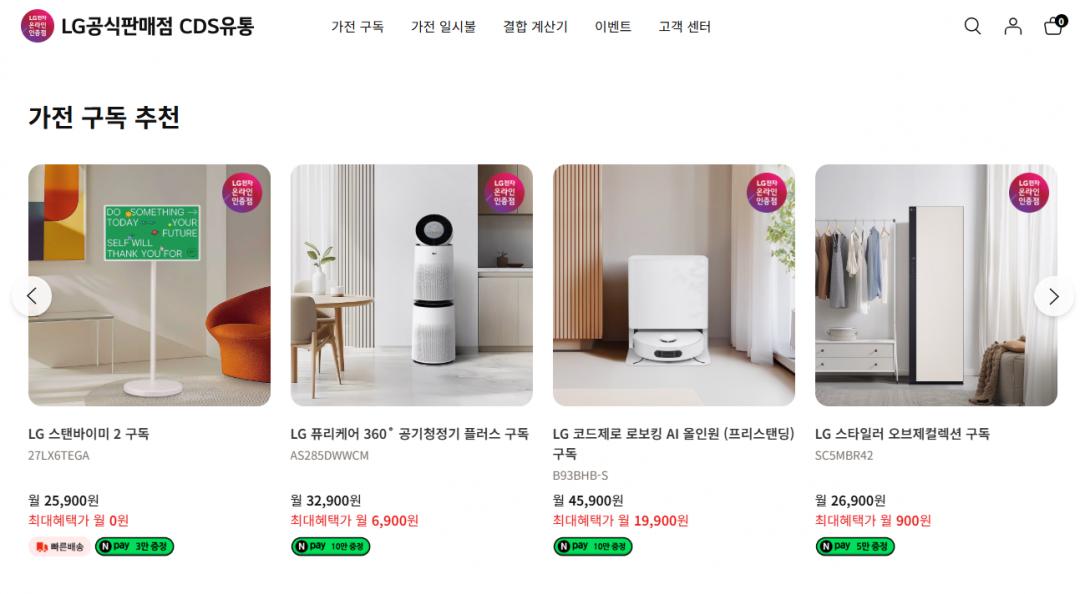Open the LG 스탠바이미 2 구독 product link
The image size is (1080, 594).
(x=89, y=433)
